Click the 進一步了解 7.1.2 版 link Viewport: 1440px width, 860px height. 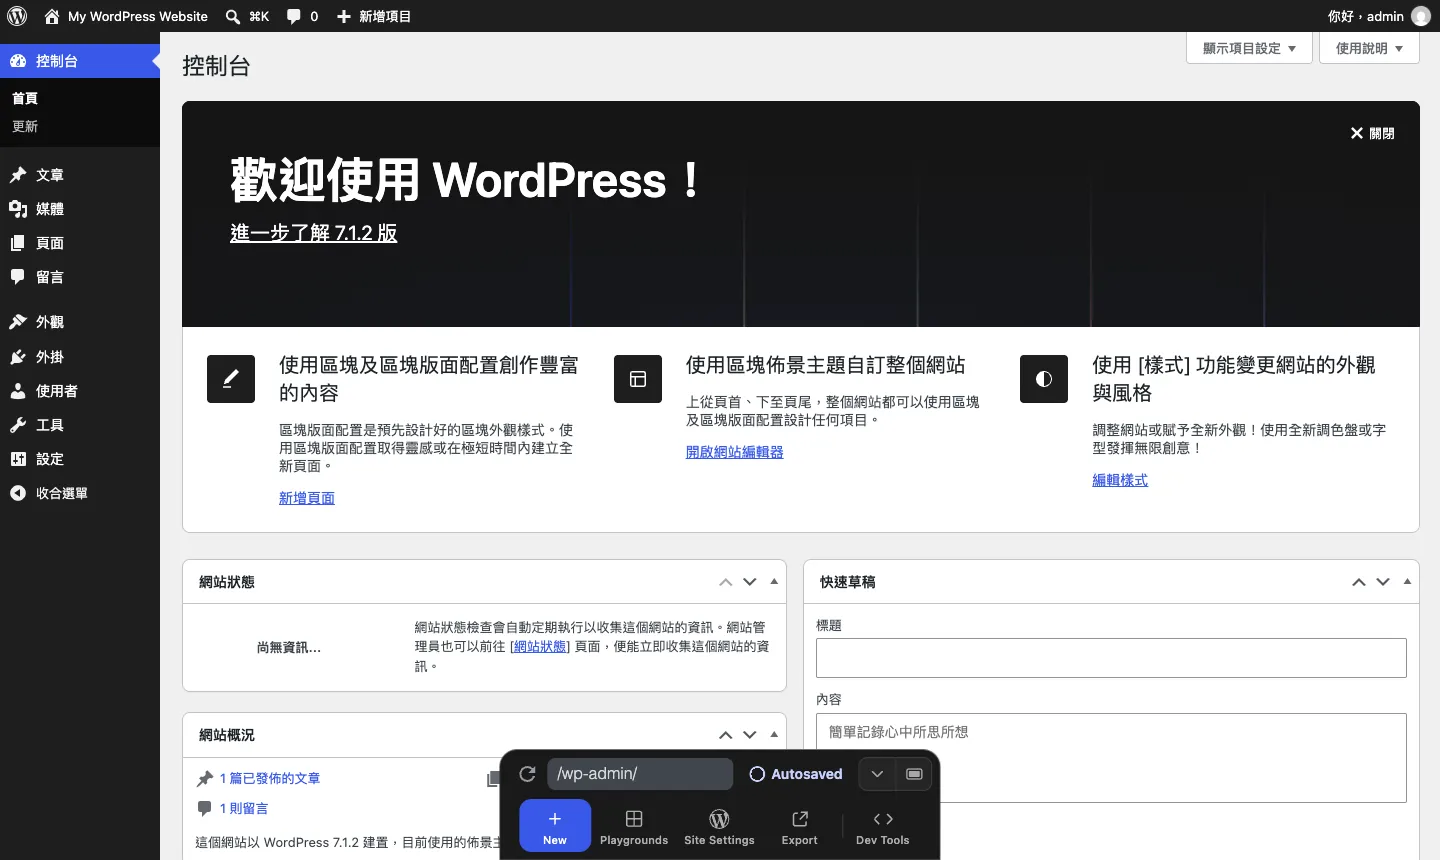[x=314, y=233]
